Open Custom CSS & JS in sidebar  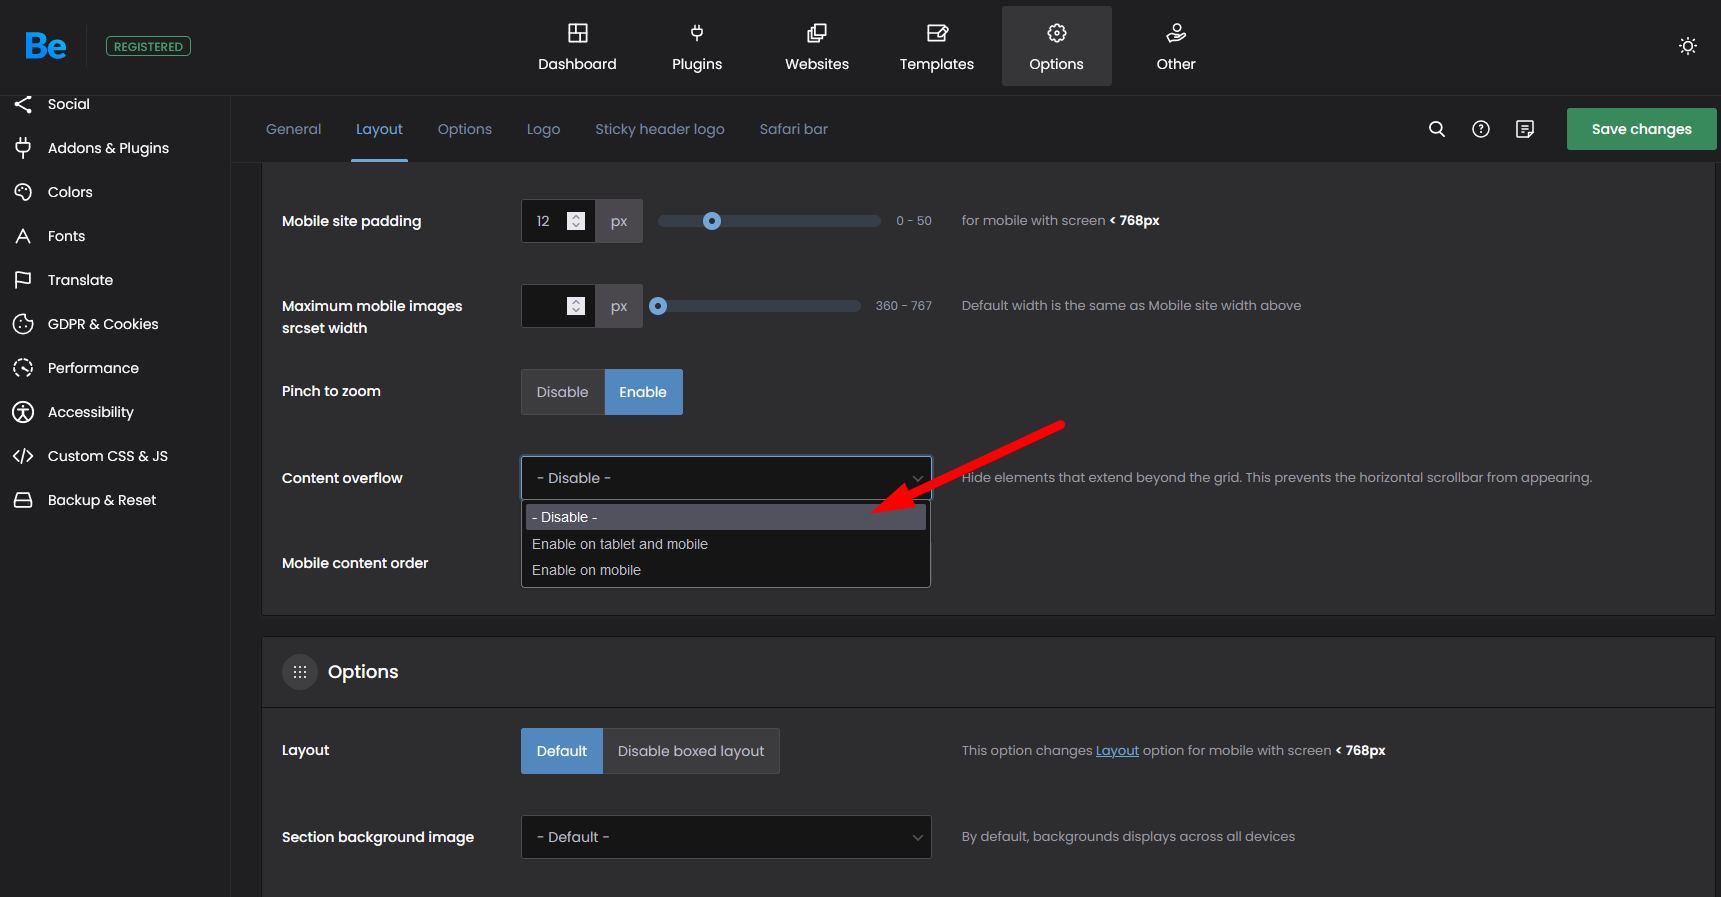click(108, 456)
